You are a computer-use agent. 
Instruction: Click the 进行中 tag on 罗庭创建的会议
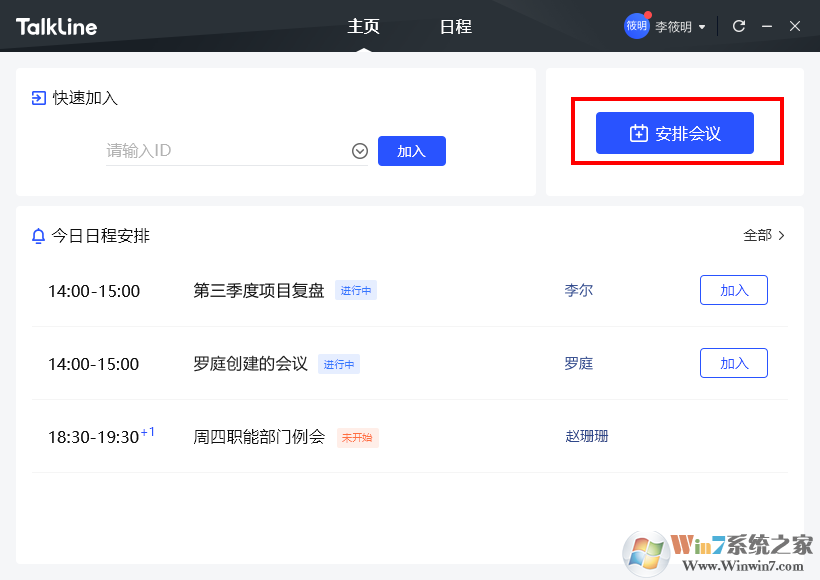tap(339, 364)
